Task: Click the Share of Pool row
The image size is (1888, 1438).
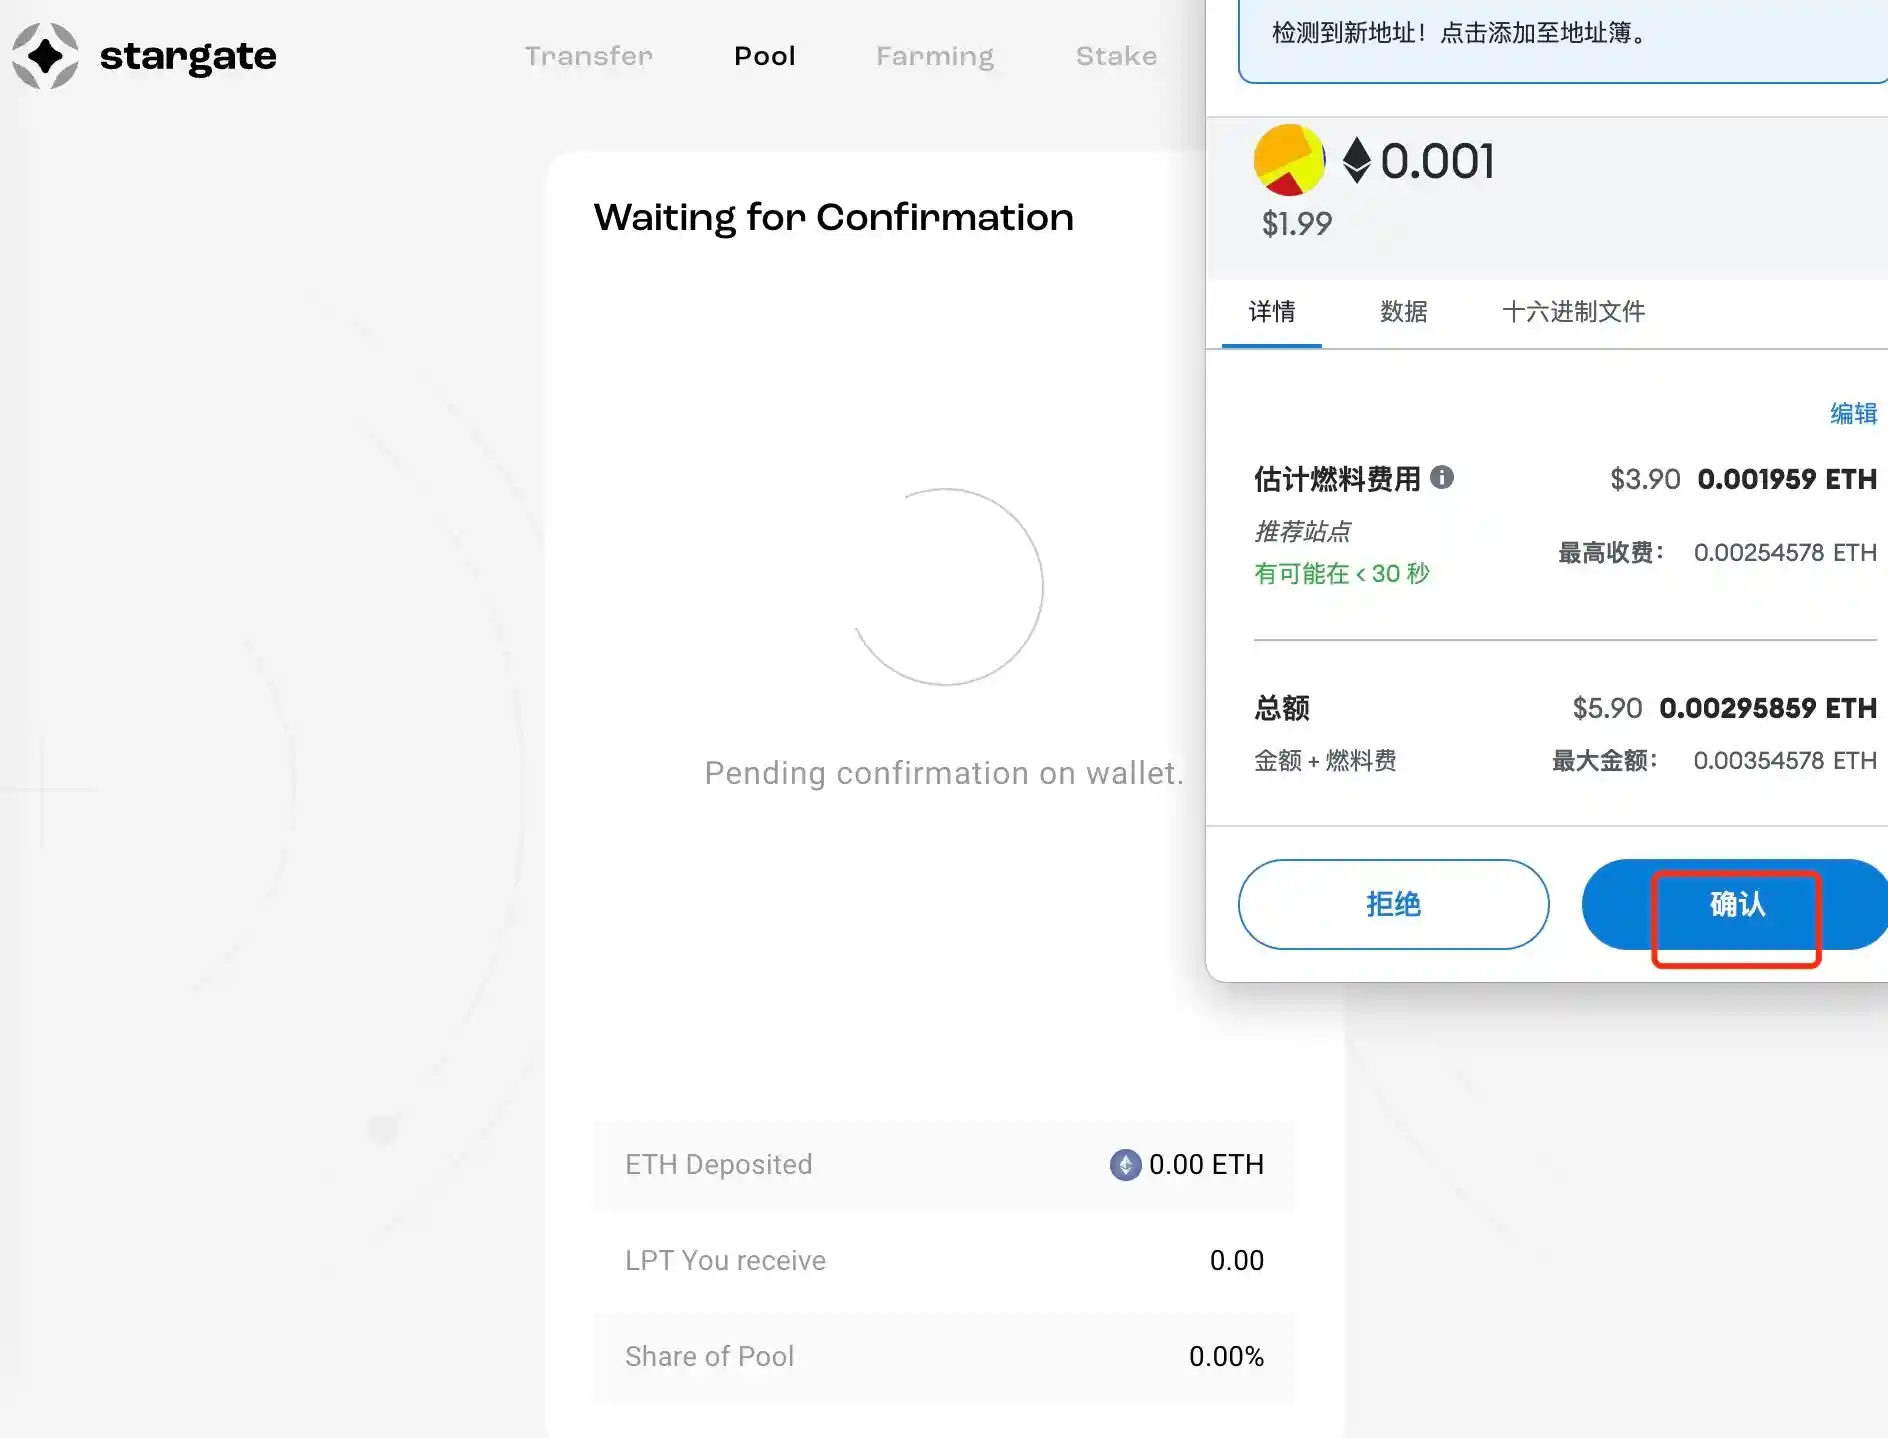Action: coord(944,1356)
